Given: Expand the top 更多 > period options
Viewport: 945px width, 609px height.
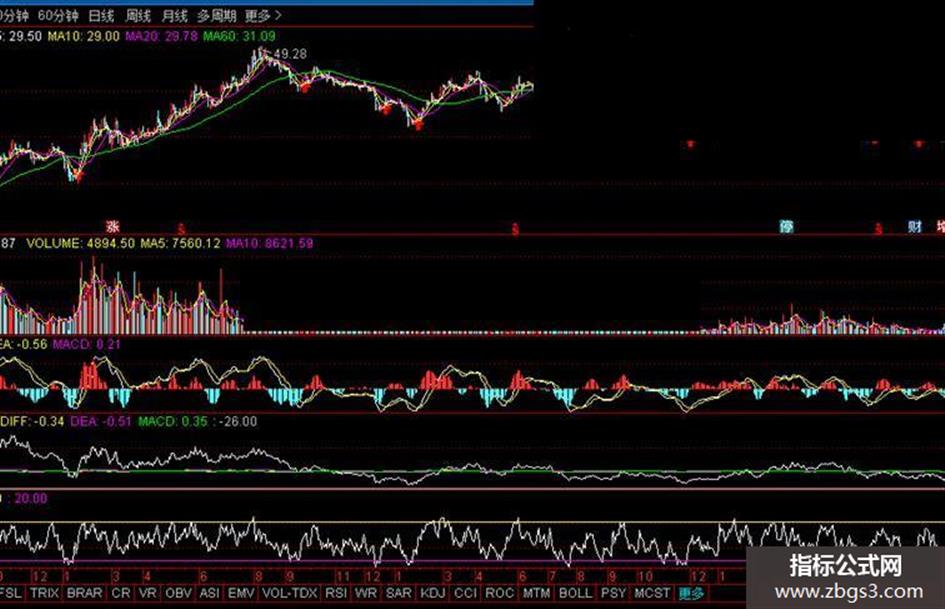Looking at the screenshot, I should click(x=263, y=16).
